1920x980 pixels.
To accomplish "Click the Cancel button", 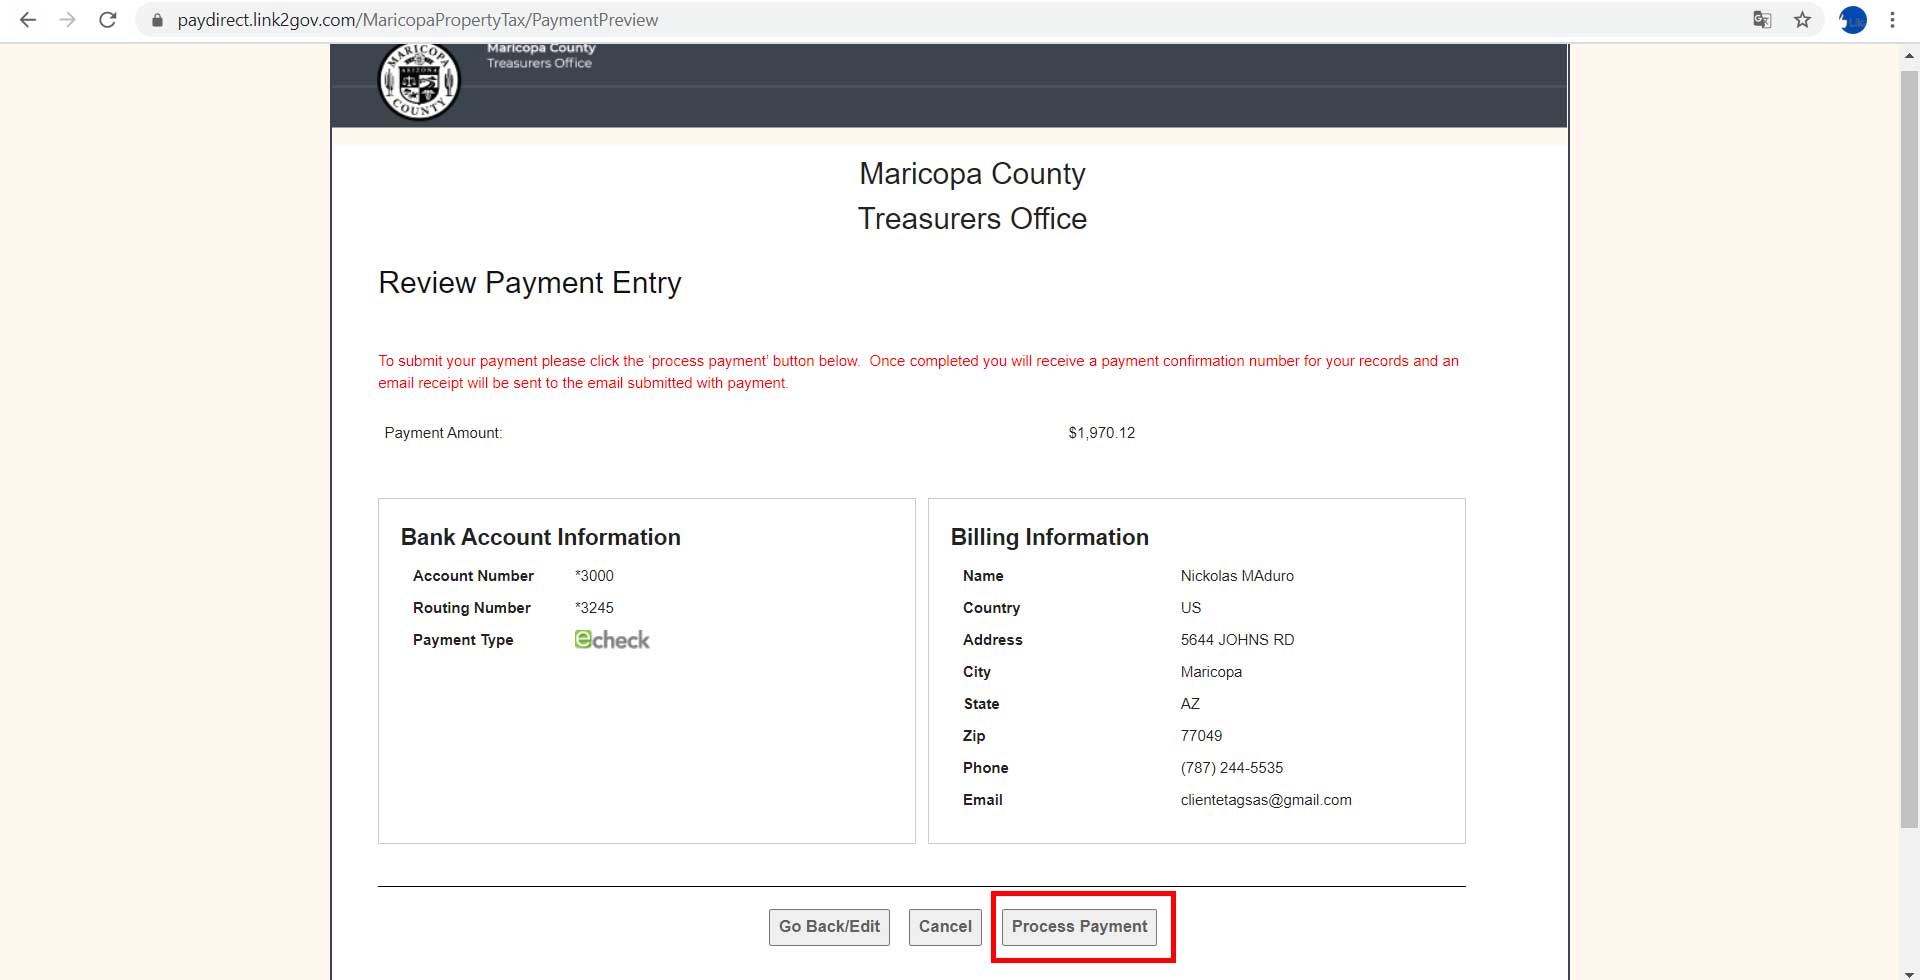I will [x=944, y=926].
